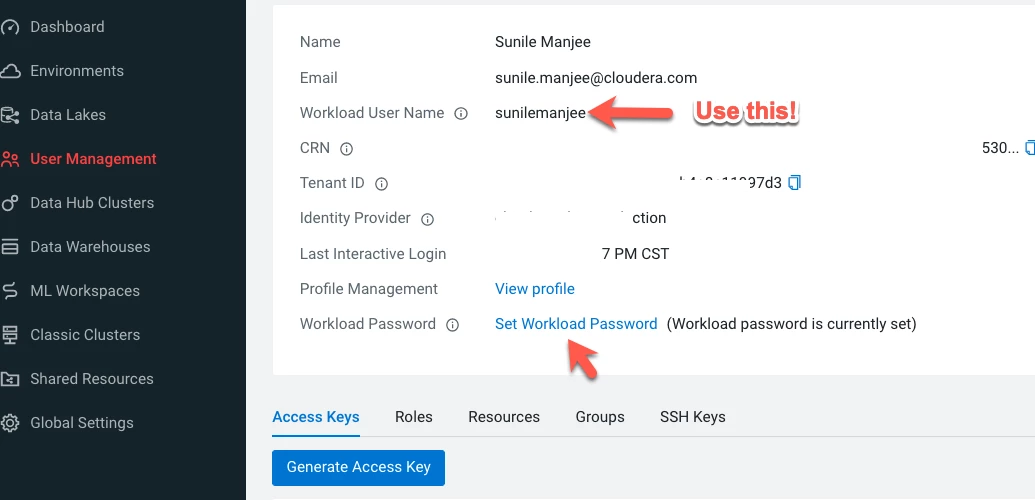Click the Generate Access Key button
Screen dimensions: 1035x500
click(x=358, y=468)
